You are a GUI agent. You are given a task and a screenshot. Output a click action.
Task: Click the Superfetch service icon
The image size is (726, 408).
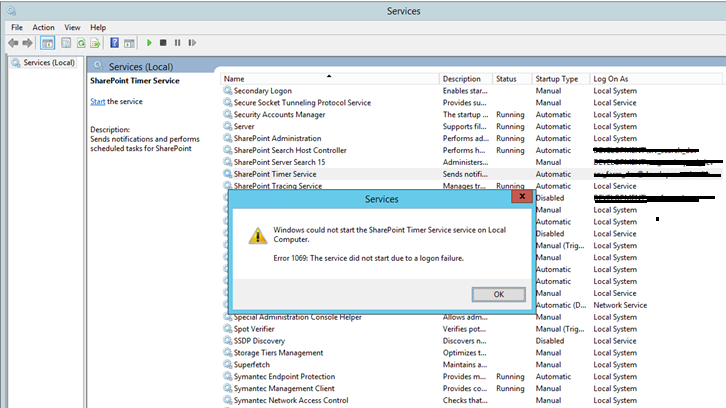[x=227, y=364]
